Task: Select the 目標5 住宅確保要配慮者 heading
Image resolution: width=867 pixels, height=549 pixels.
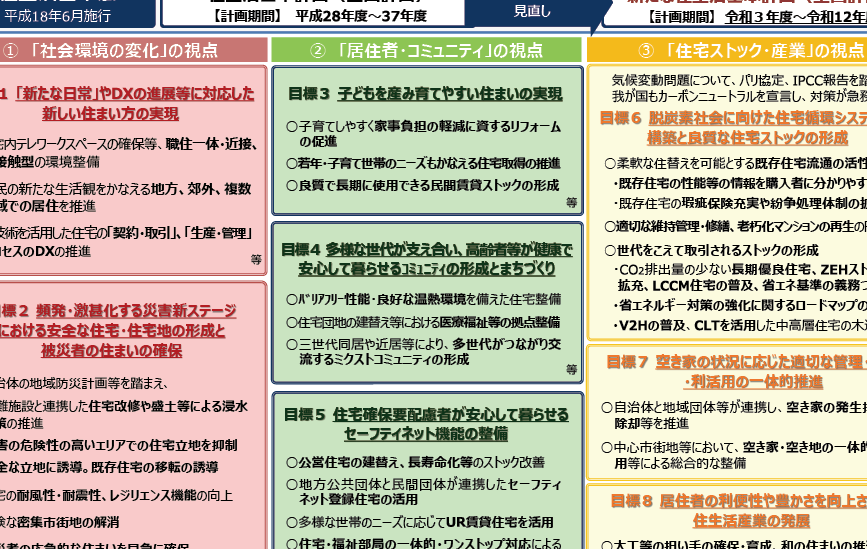Action: tap(428, 422)
